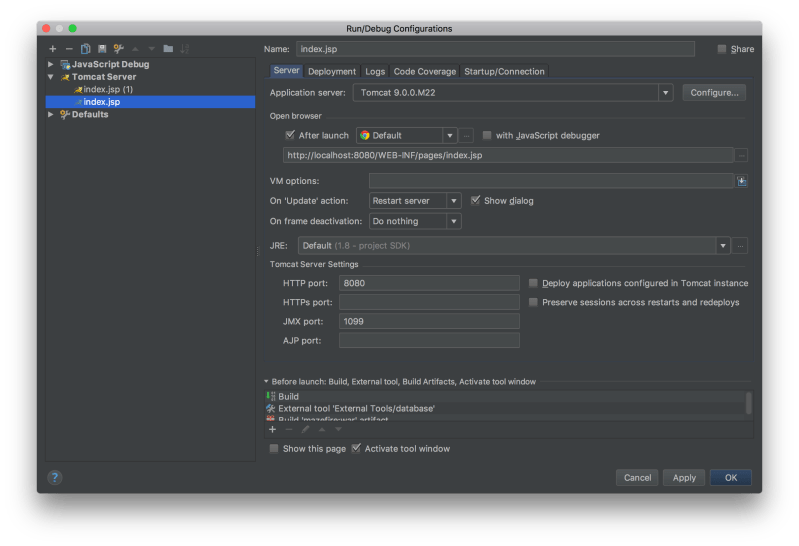Open On 'Update' action dropdown

[x=454, y=201]
